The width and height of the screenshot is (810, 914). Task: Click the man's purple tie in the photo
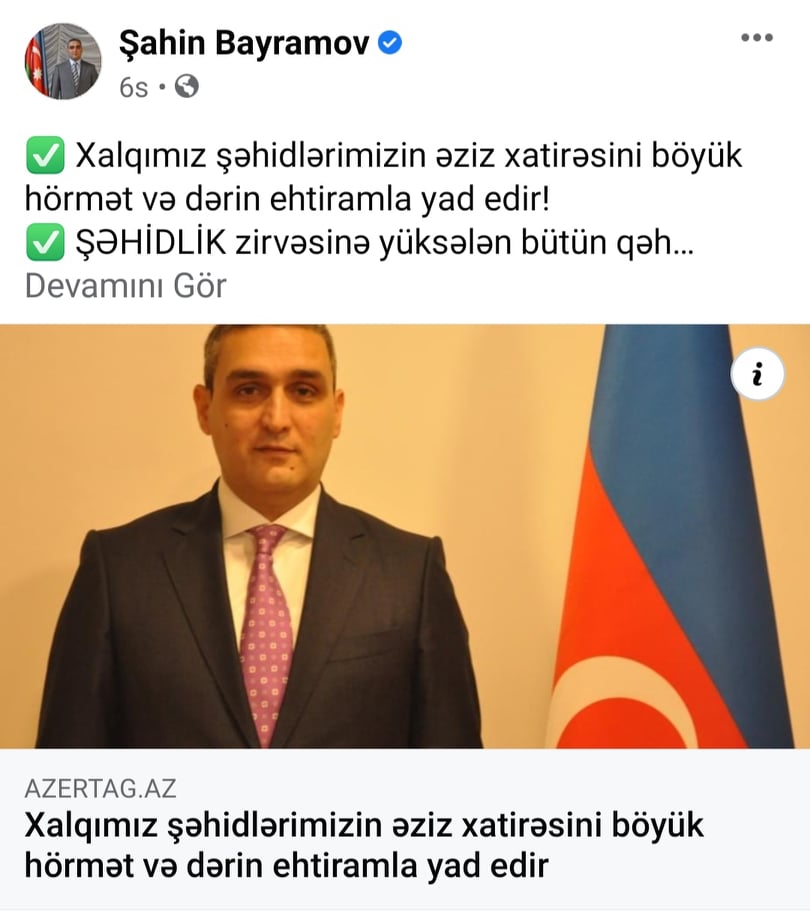click(x=266, y=632)
